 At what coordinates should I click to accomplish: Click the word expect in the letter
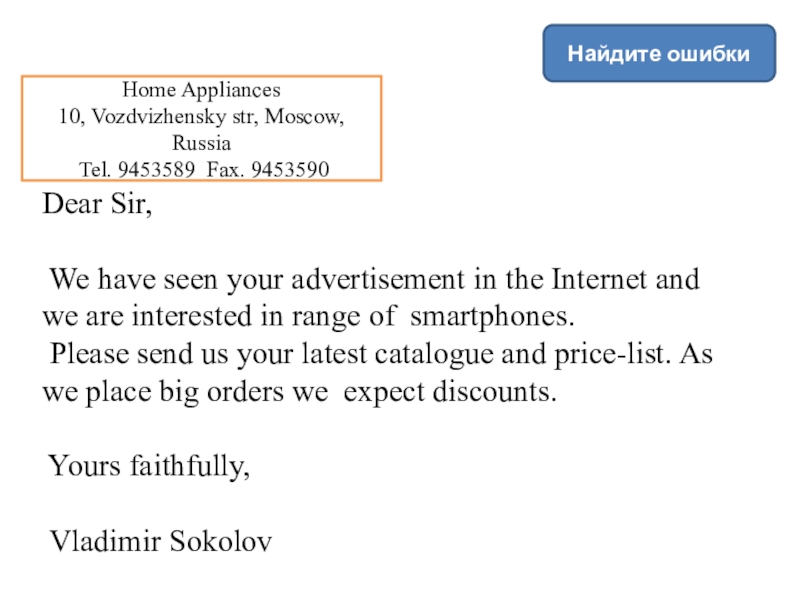coord(383,391)
